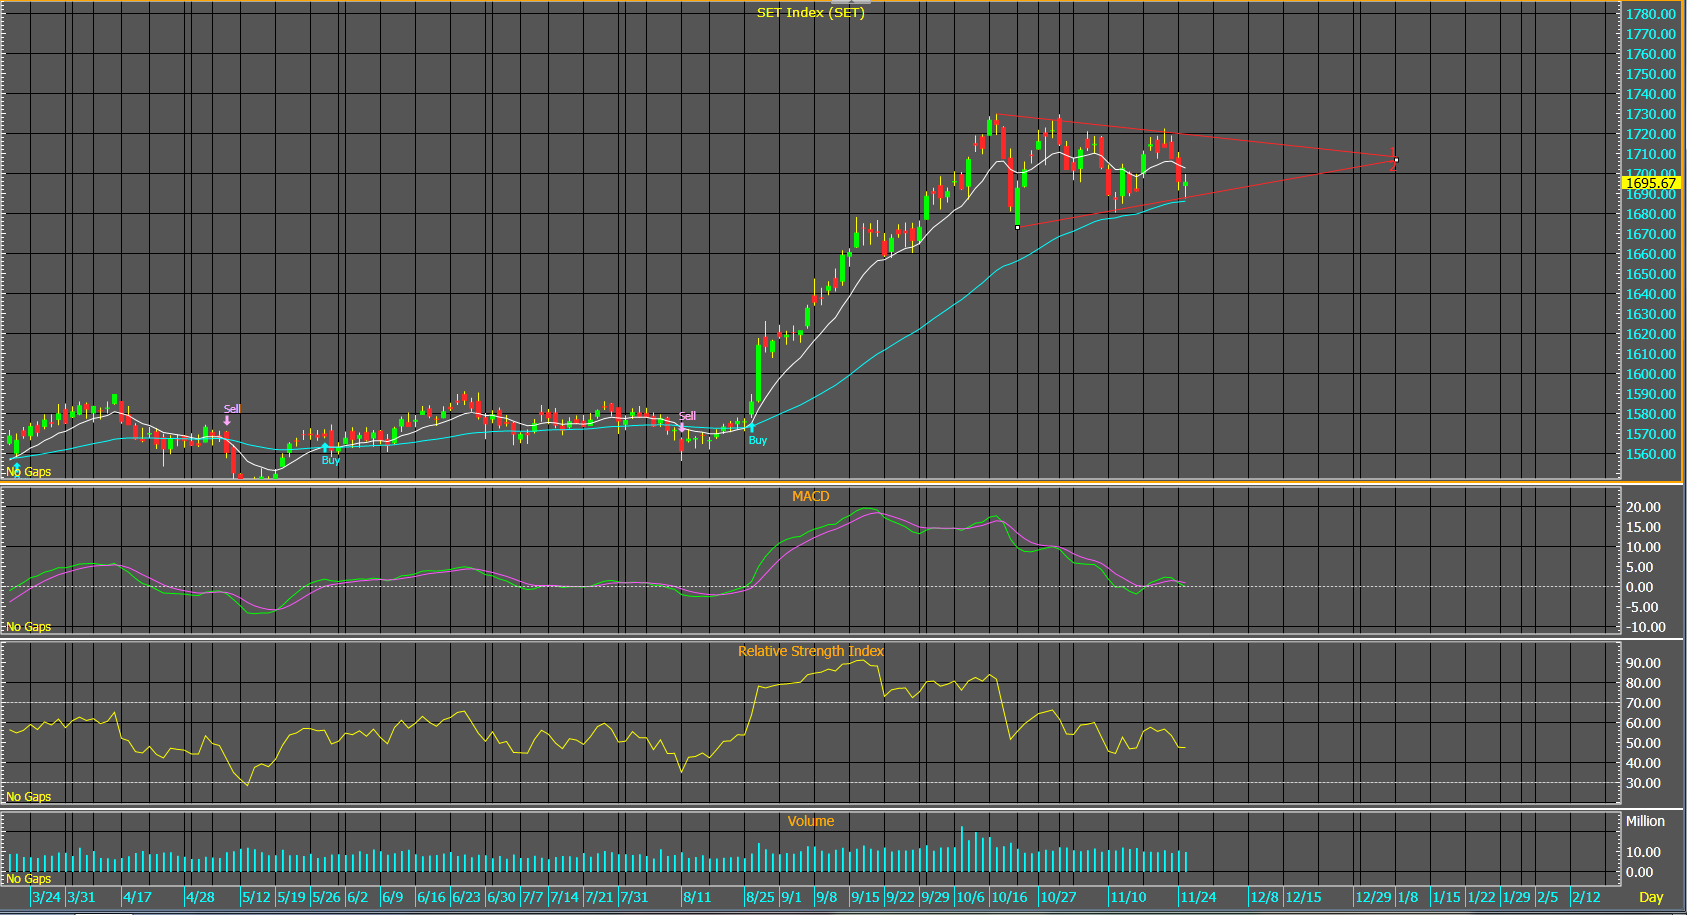Click No Gaps label in the RSI panel
The width and height of the screenshot is (1687, 915).
point(29,797)
